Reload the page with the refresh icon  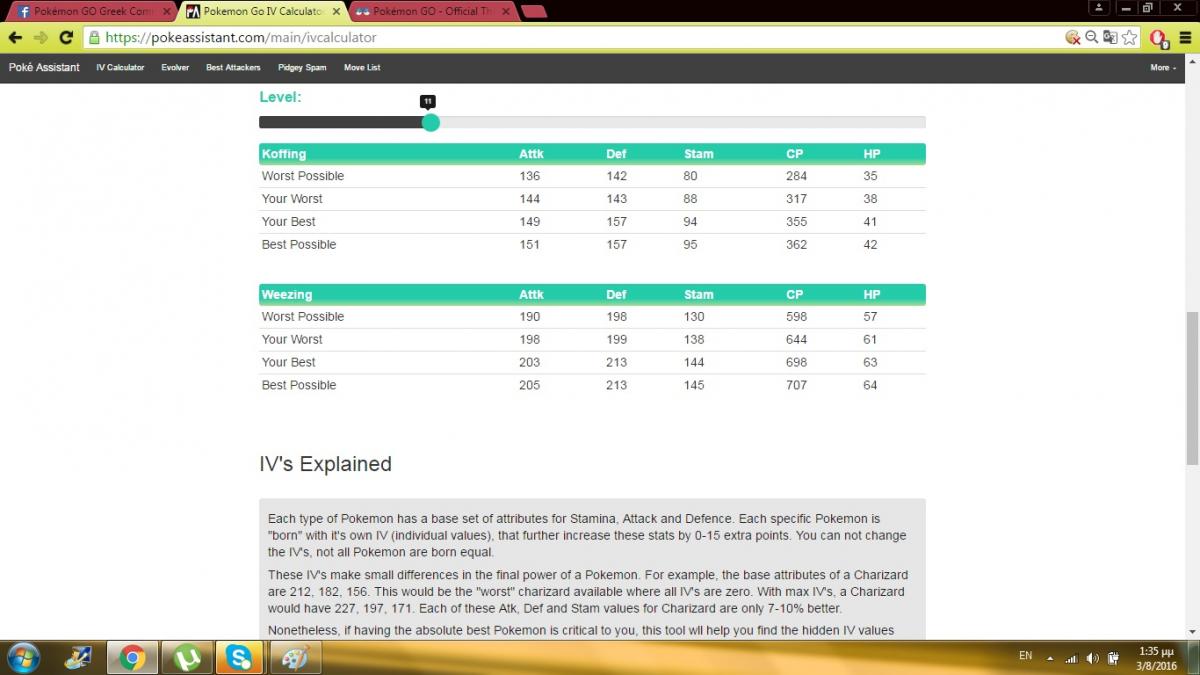[67, 37]
